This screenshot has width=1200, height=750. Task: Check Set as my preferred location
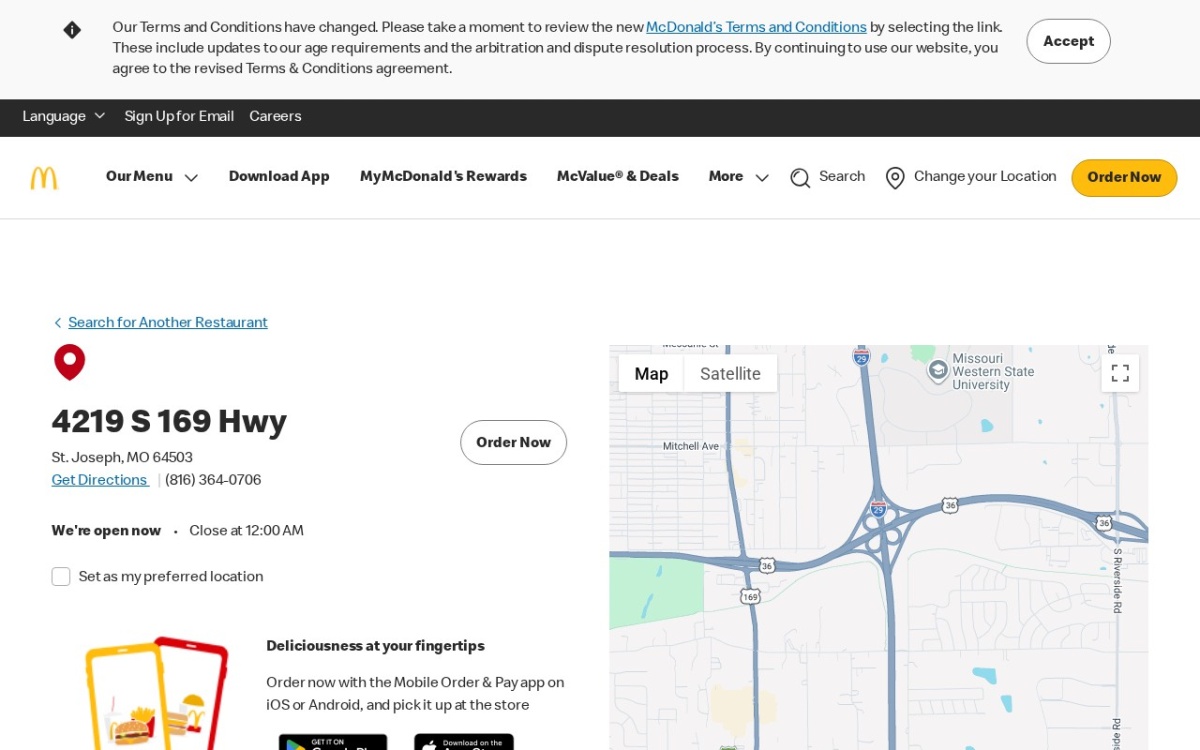coord(61,577)
